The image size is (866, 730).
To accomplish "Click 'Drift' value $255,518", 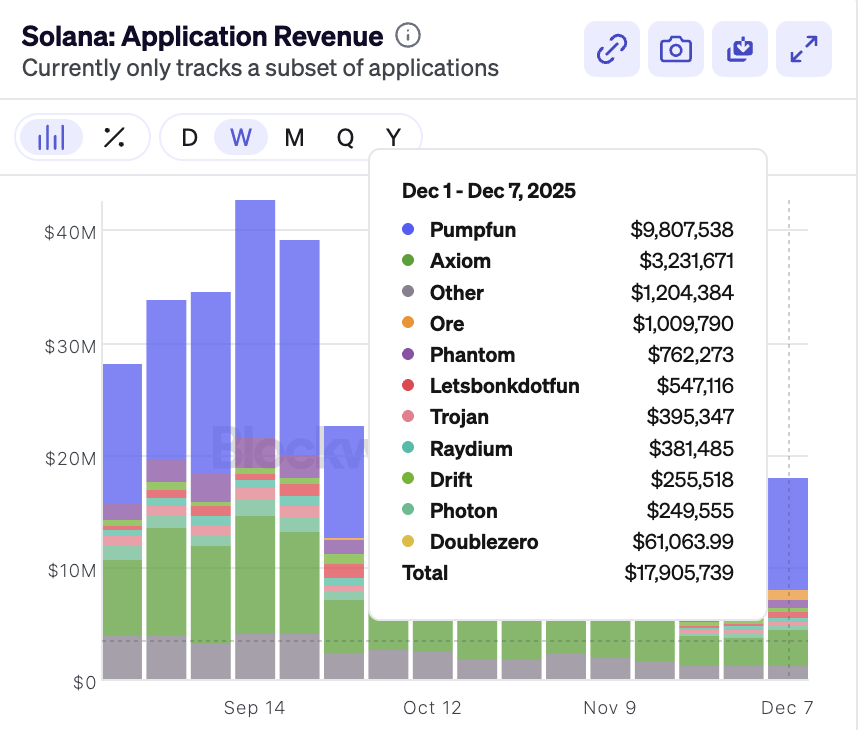I will pyautogui.click(x=692, y=479).
